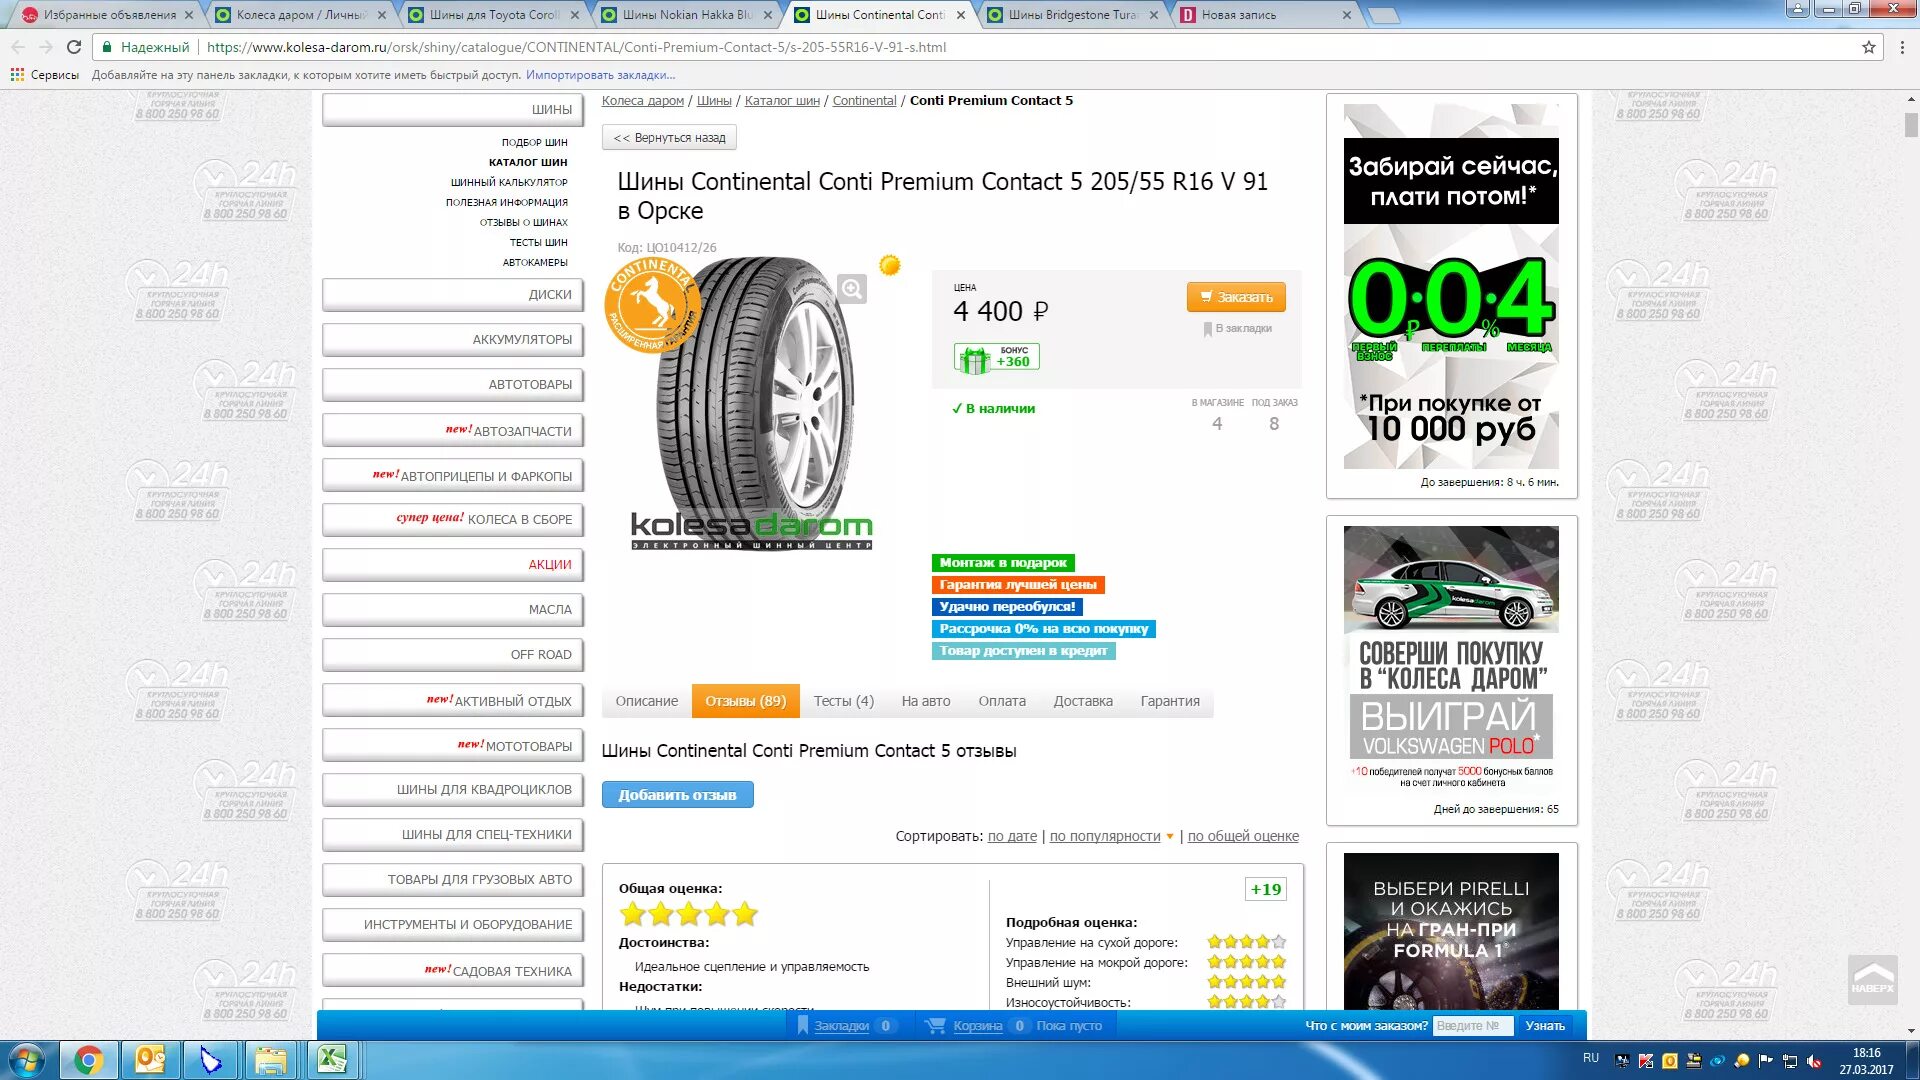Switch to Шины для Toyota Corolla tab
The height and width of the screenshot is (1080, 1920).
[494, 15]
